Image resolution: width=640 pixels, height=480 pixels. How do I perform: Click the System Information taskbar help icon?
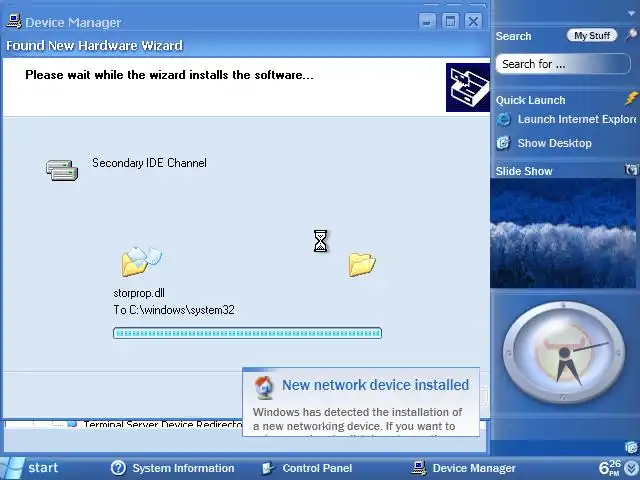pyautogui.click(x=118, y=468)
